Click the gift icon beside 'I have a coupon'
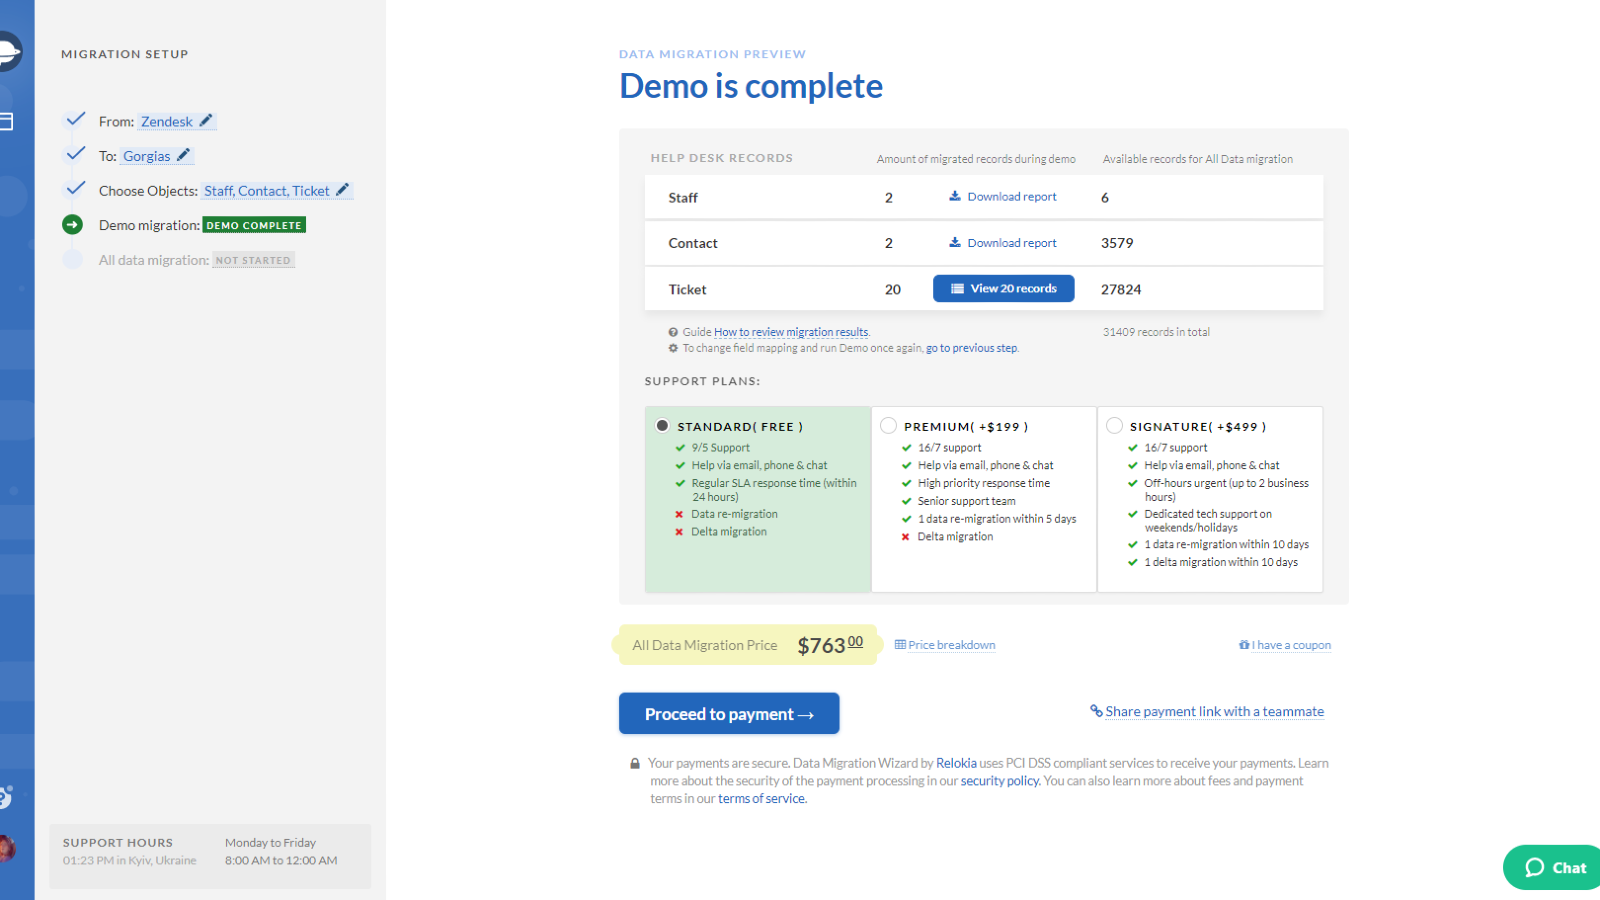The image size is (1600, 900). pyautogui.click(x=1243, y=645)
